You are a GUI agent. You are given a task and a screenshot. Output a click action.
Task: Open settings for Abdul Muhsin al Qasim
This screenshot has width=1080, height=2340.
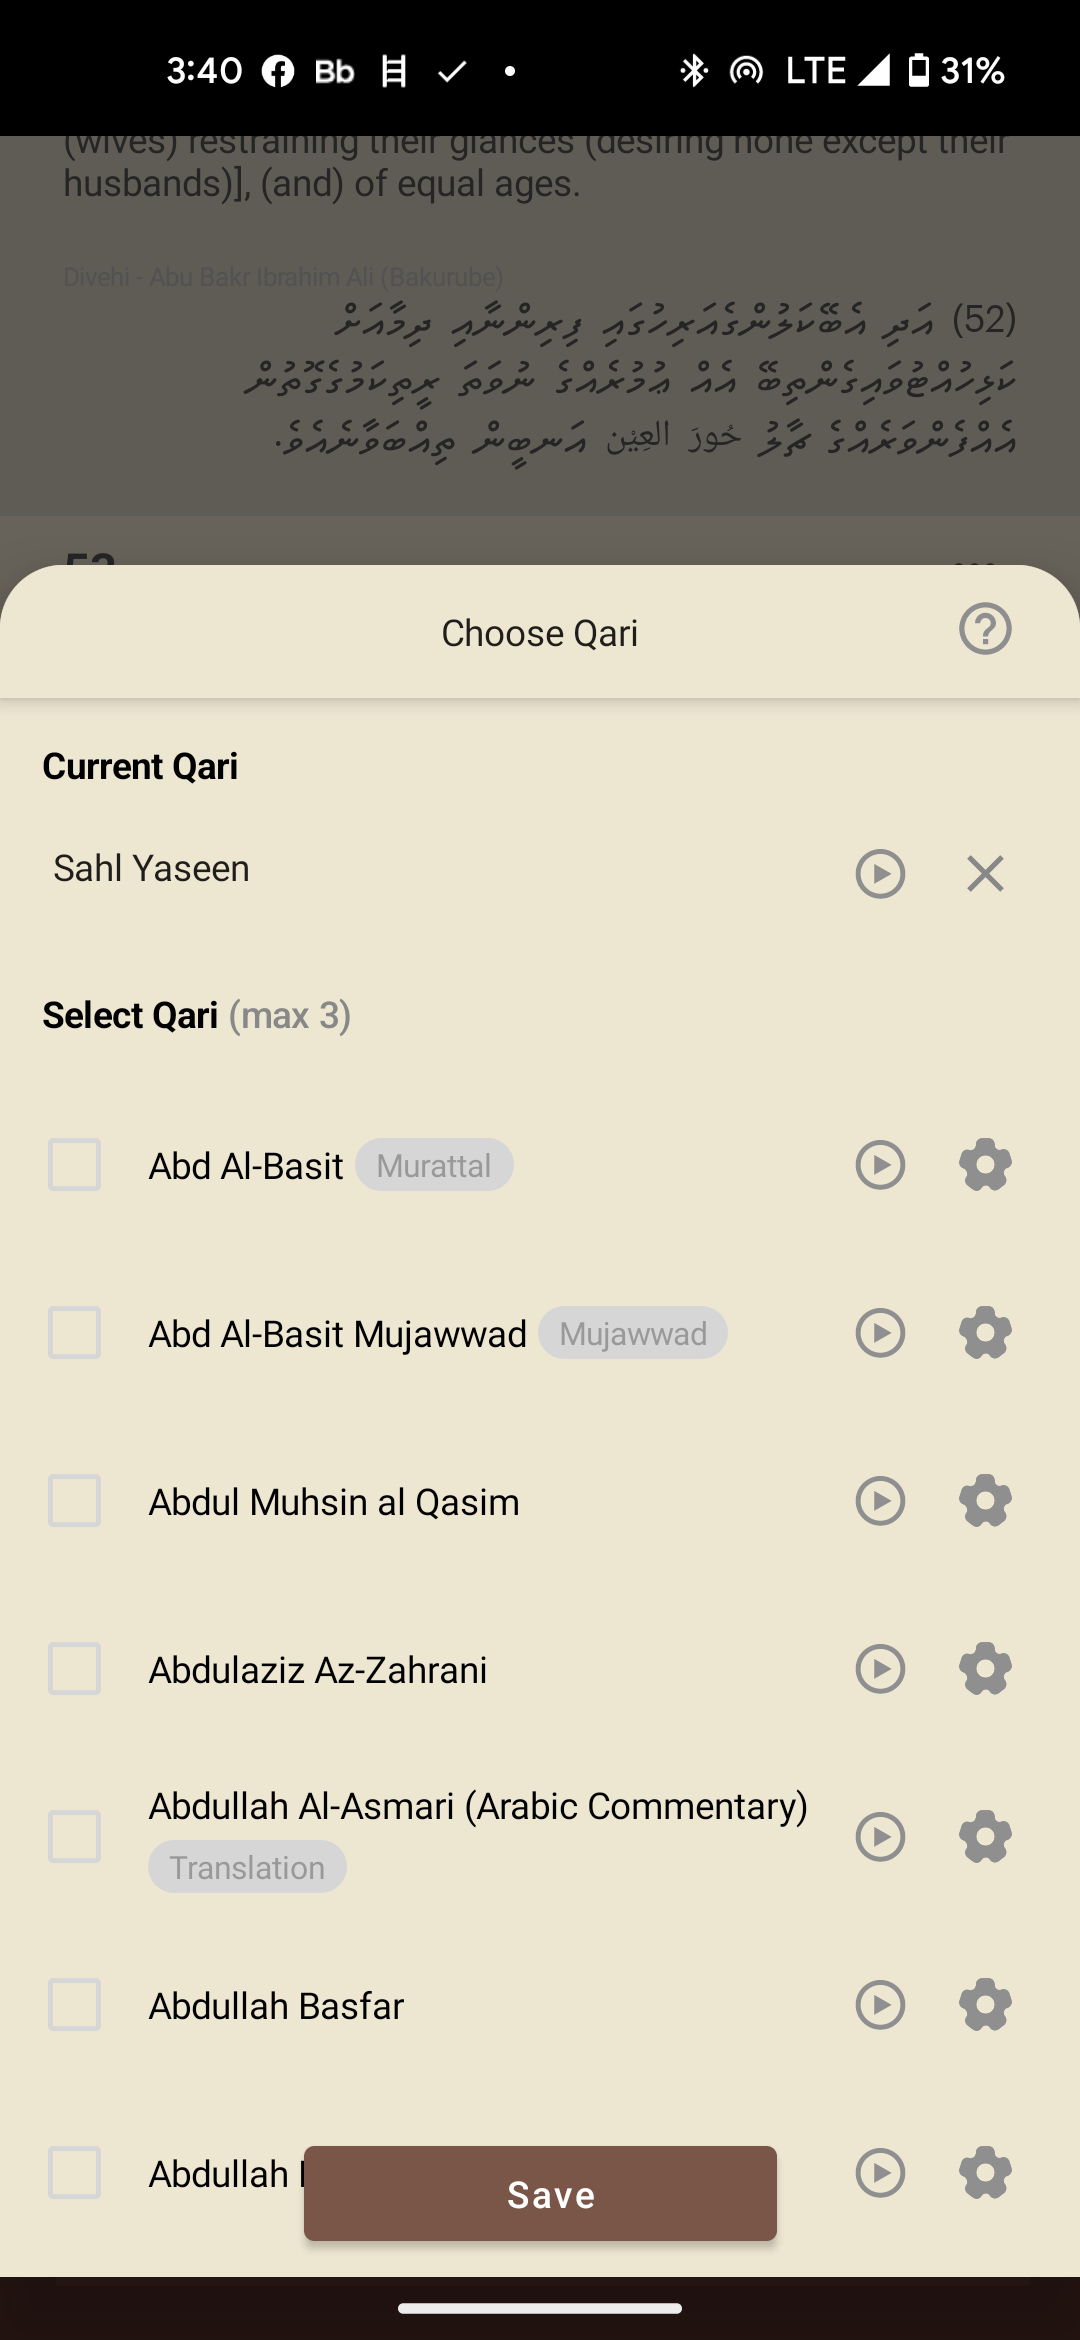tap(985, 1501)
